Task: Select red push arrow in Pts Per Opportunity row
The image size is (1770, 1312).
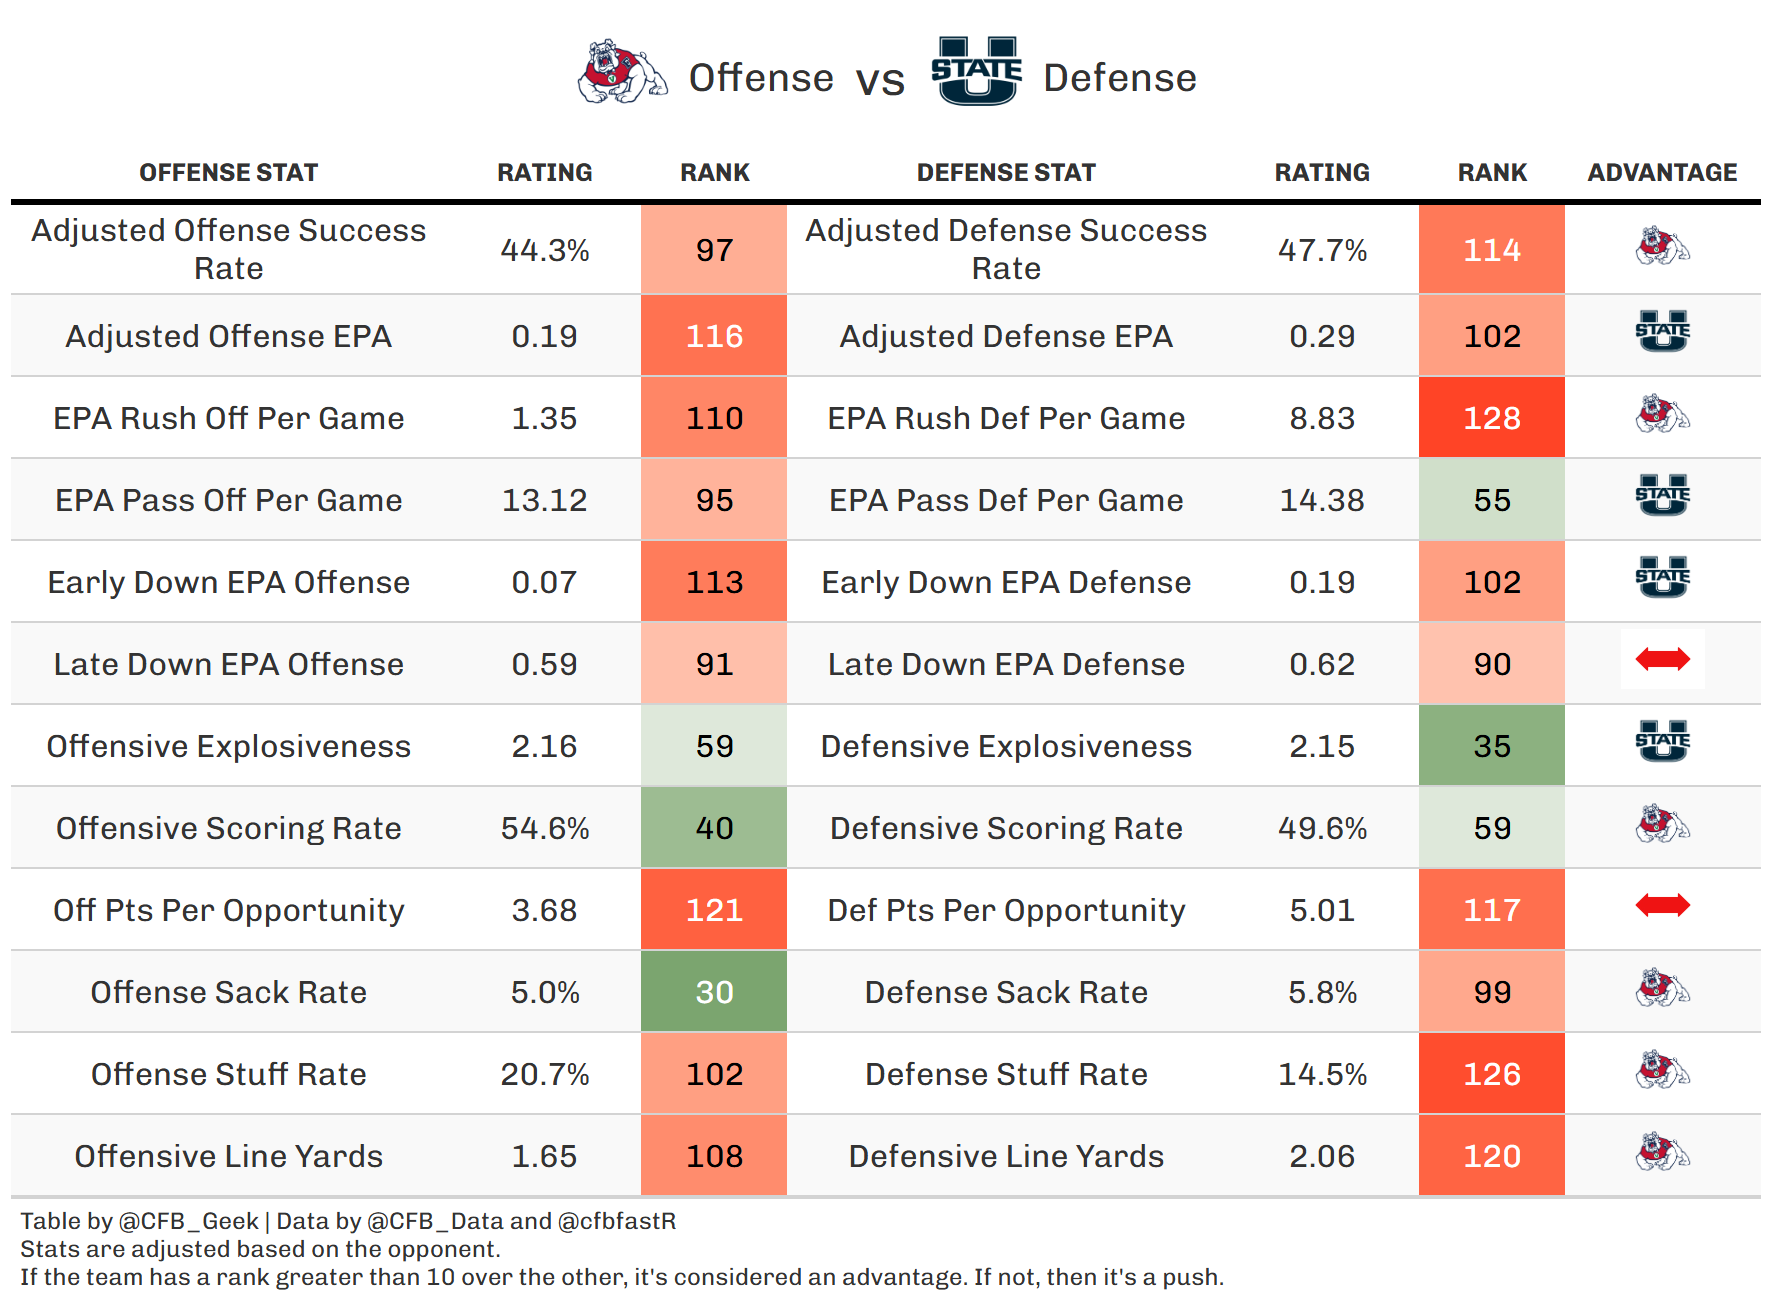Action: coord(1662,906)
